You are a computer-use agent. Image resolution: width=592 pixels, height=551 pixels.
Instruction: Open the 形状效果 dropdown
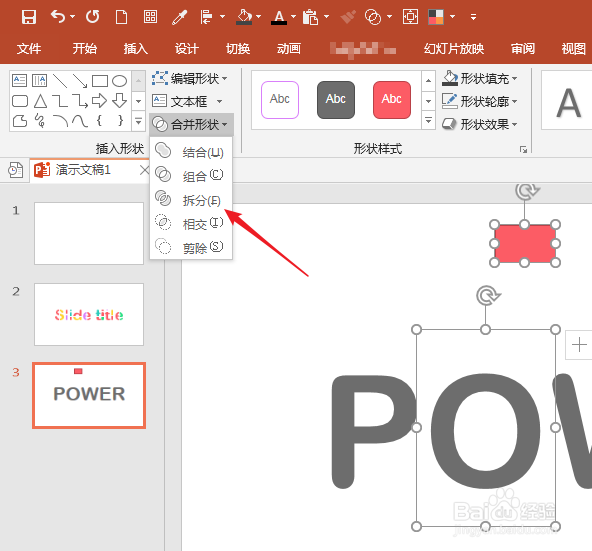tap(479, 124)
